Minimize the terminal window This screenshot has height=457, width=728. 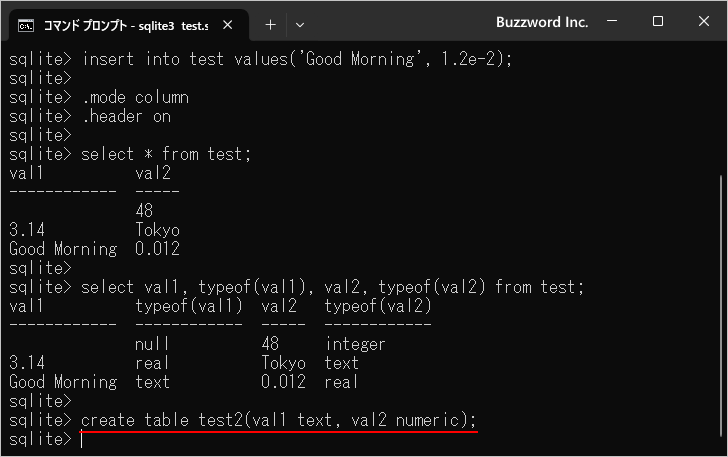click(x=611, y=21)
